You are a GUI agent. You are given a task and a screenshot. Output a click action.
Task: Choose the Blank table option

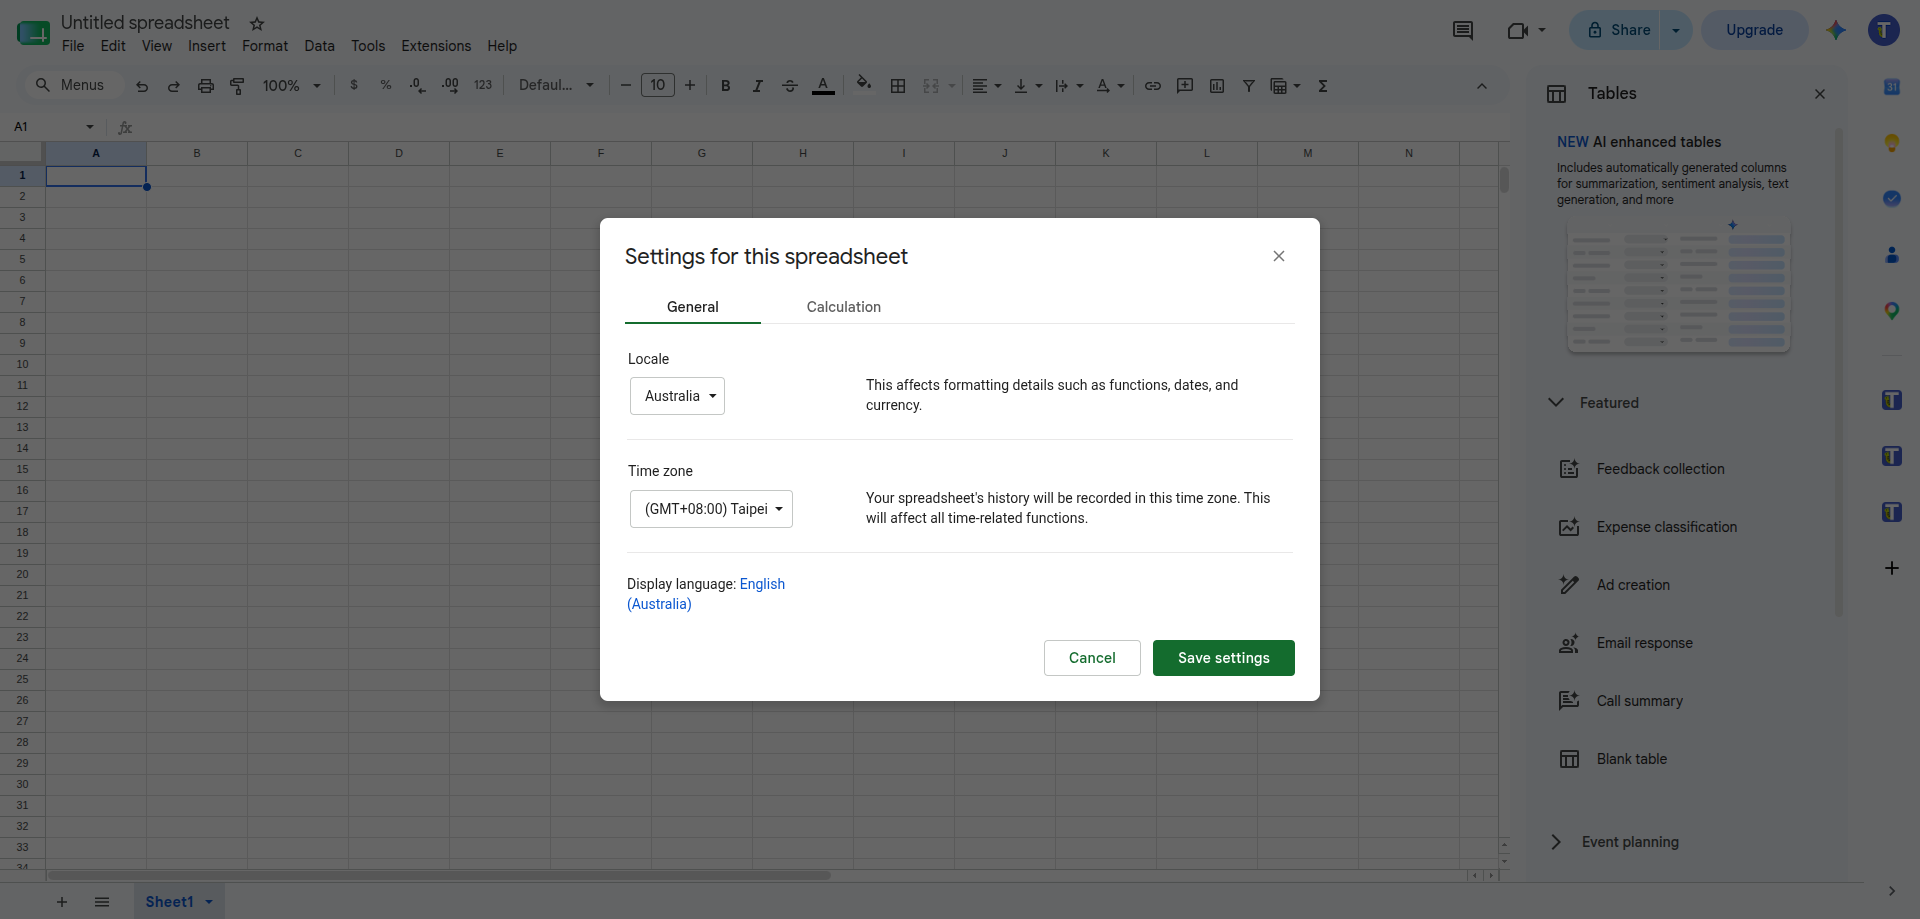[x=1631, y=759]
